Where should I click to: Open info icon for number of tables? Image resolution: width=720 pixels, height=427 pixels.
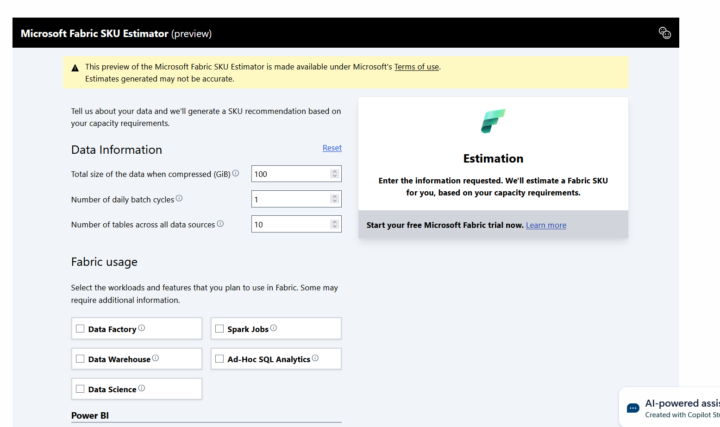click(x=220, y=224)
